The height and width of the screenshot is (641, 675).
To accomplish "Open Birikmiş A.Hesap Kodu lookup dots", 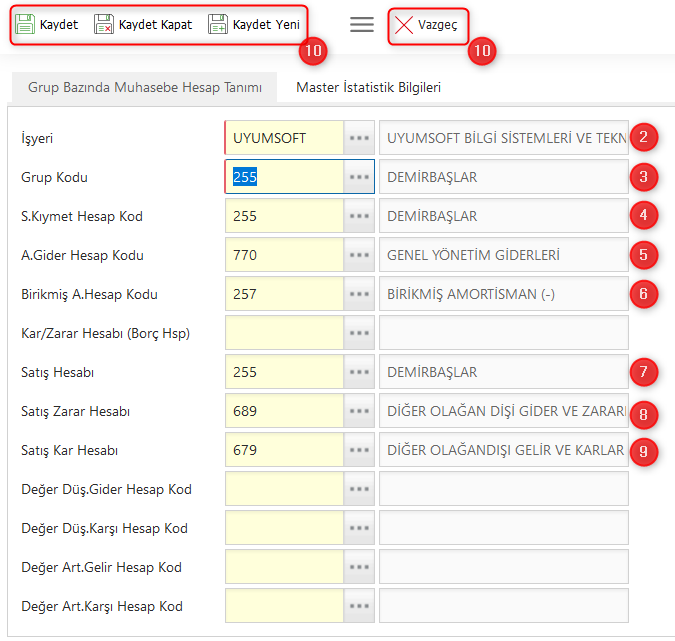I will [359, 294].
